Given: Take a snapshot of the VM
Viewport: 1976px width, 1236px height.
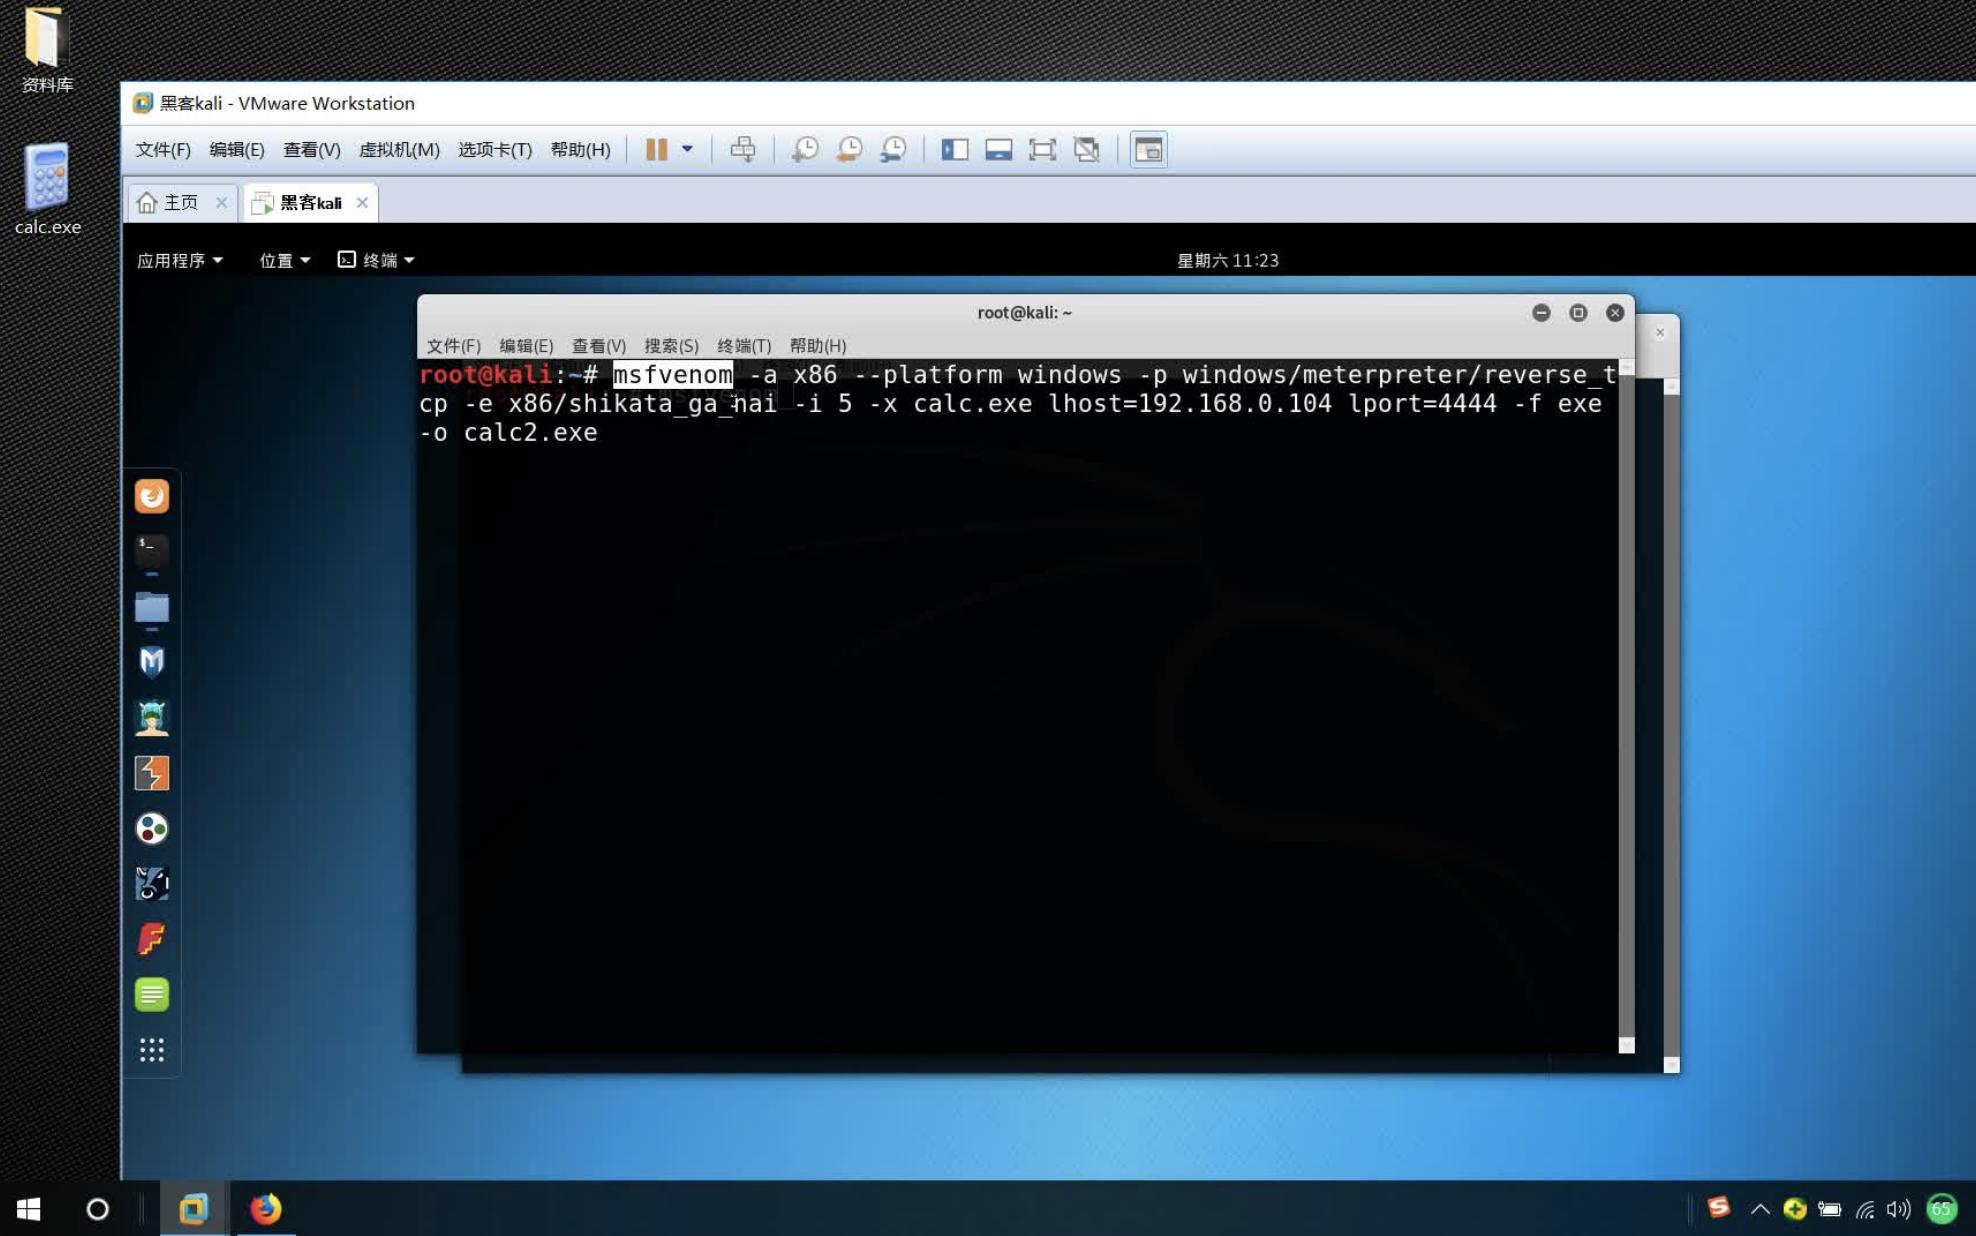Looking at the screenshot, I should click(804, 150).
